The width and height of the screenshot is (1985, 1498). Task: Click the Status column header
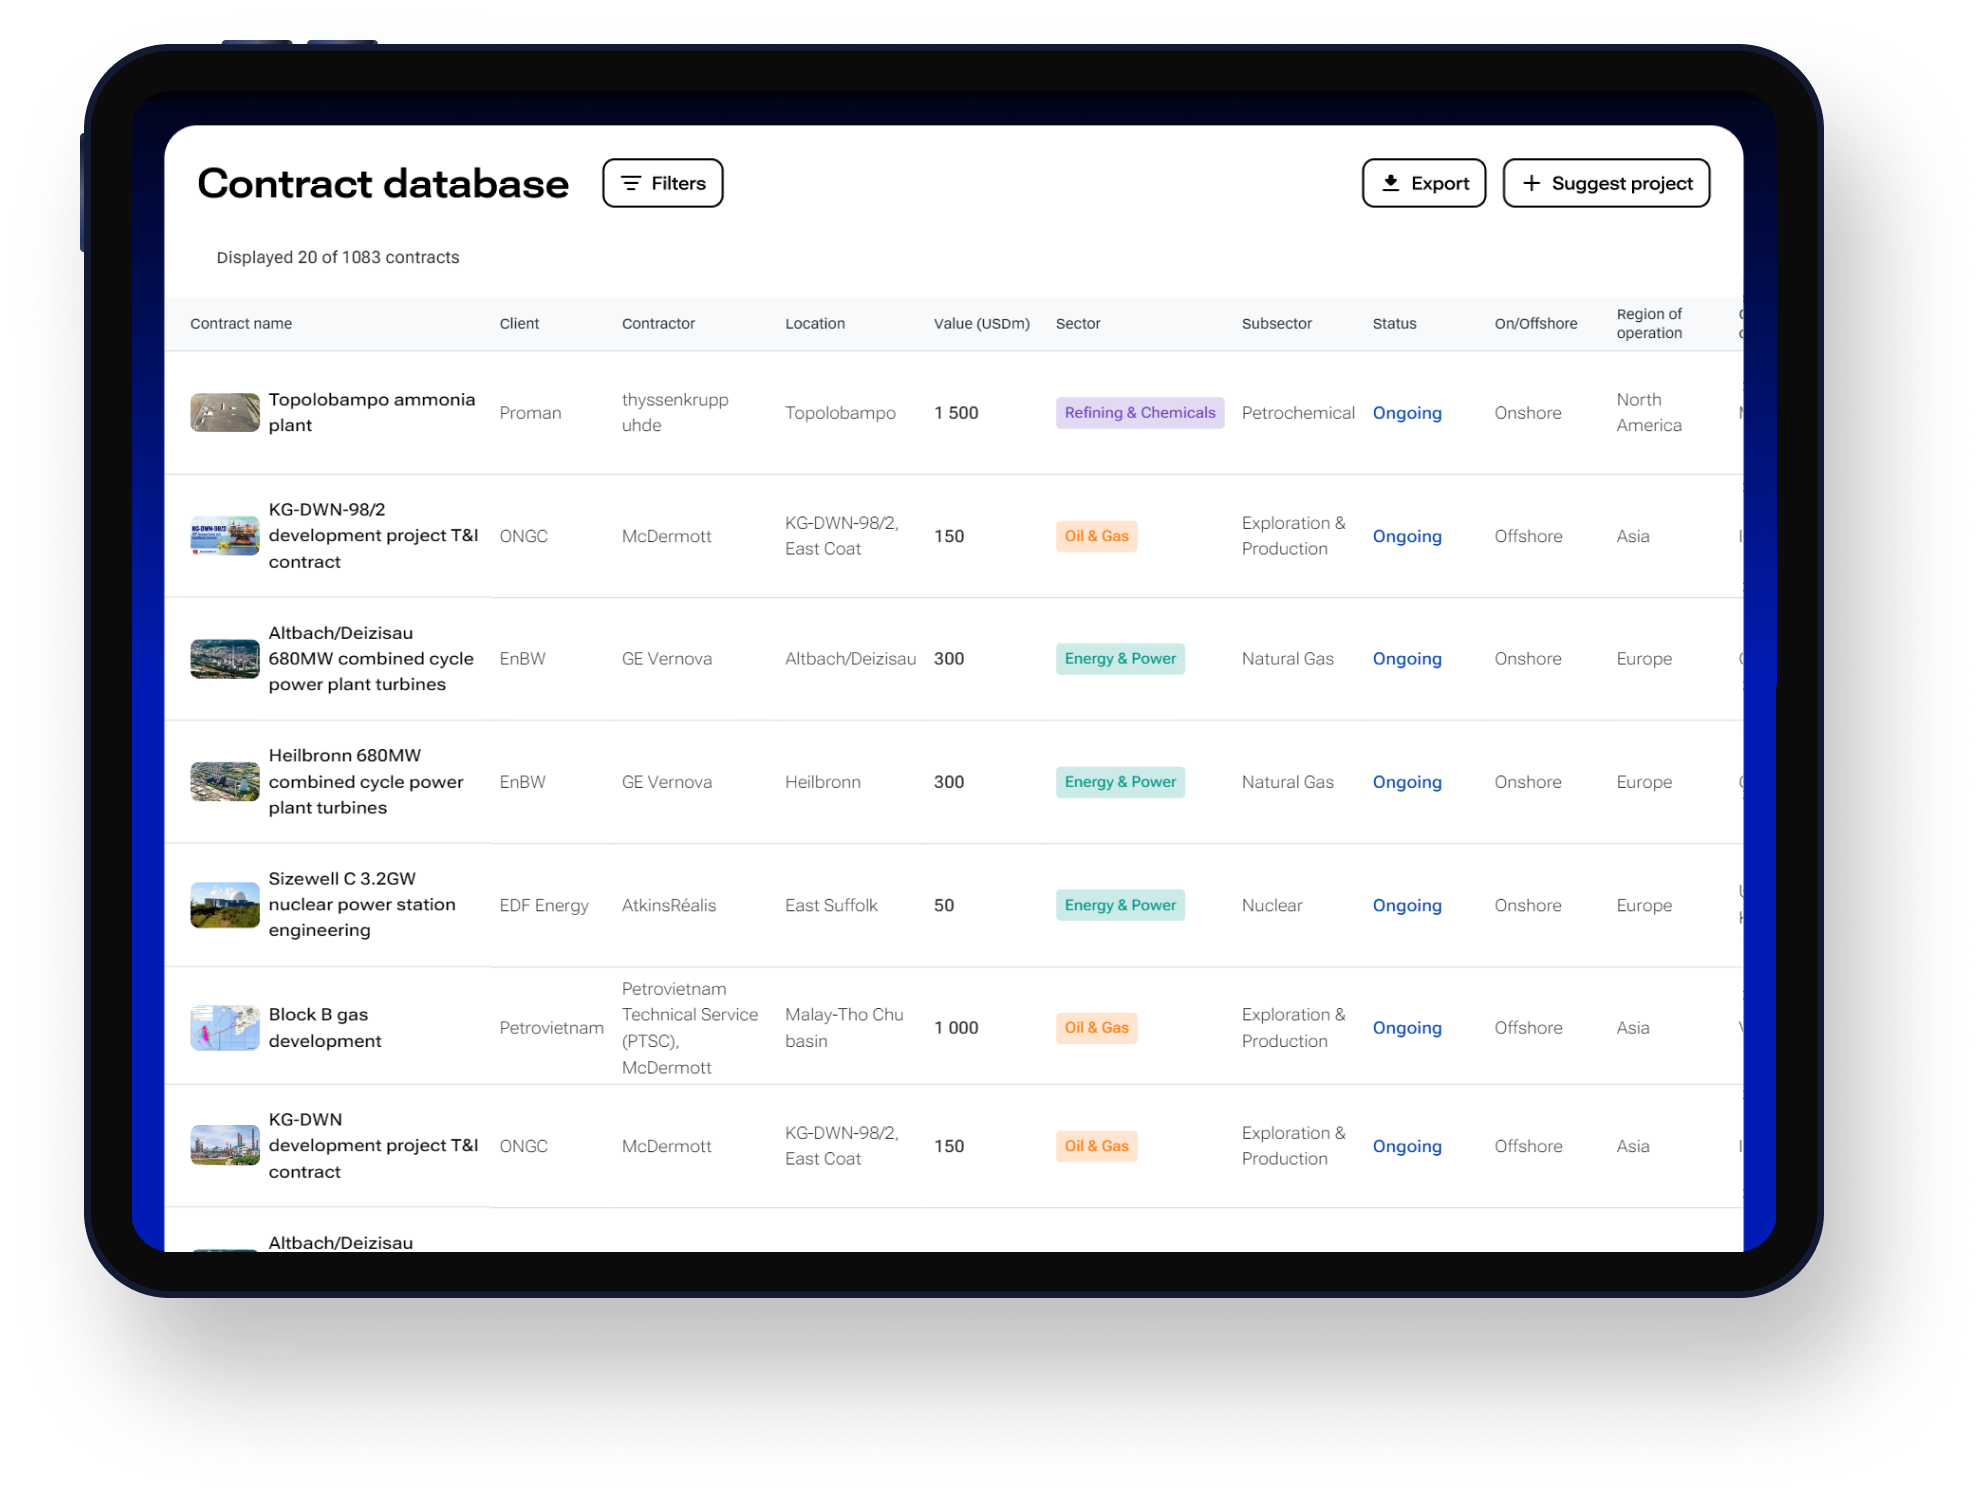1394,324
